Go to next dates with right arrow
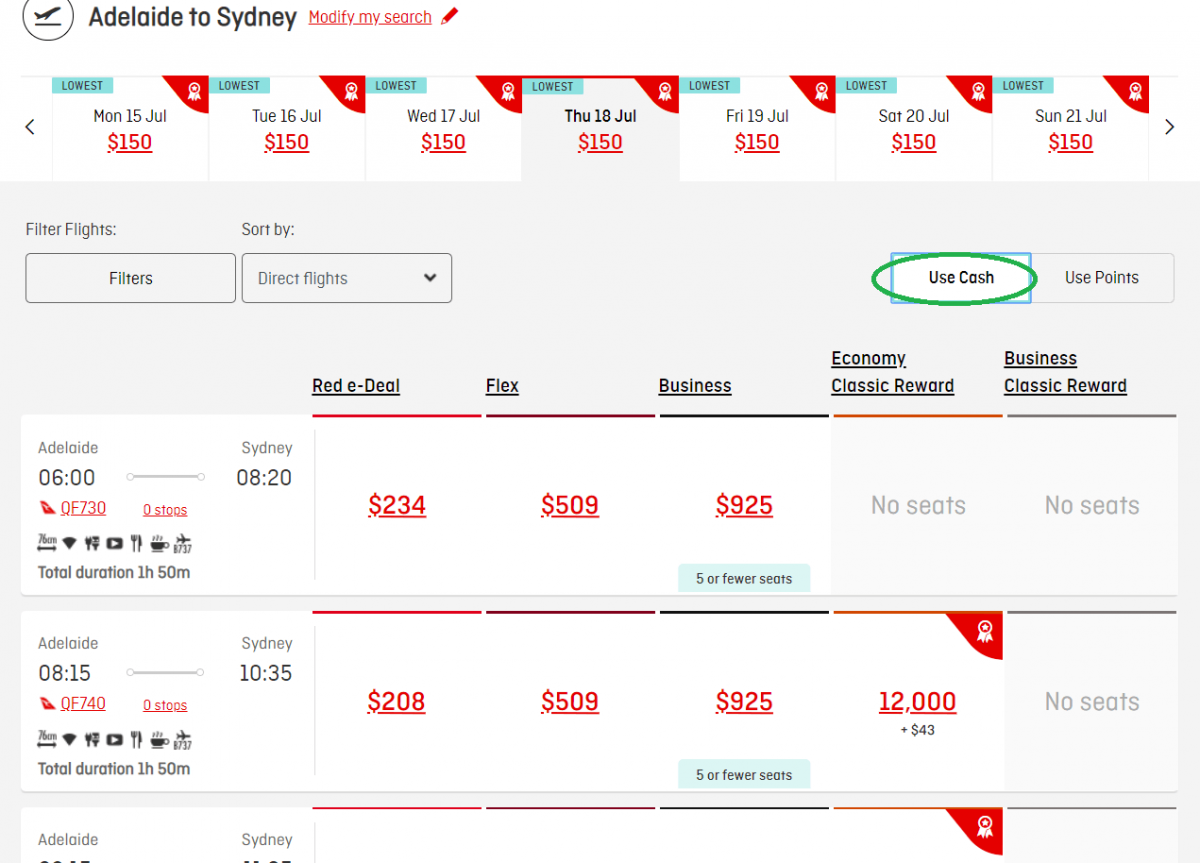Screen dimensions: 1200x863 1169,127
